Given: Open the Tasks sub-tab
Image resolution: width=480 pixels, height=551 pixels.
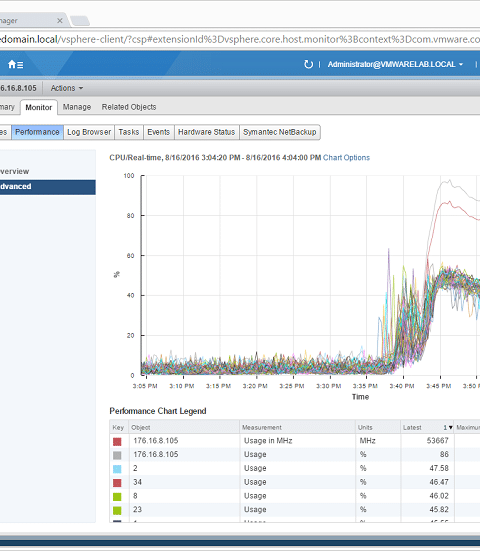Looking at the screenshot, I should click(x=129, y=132).
